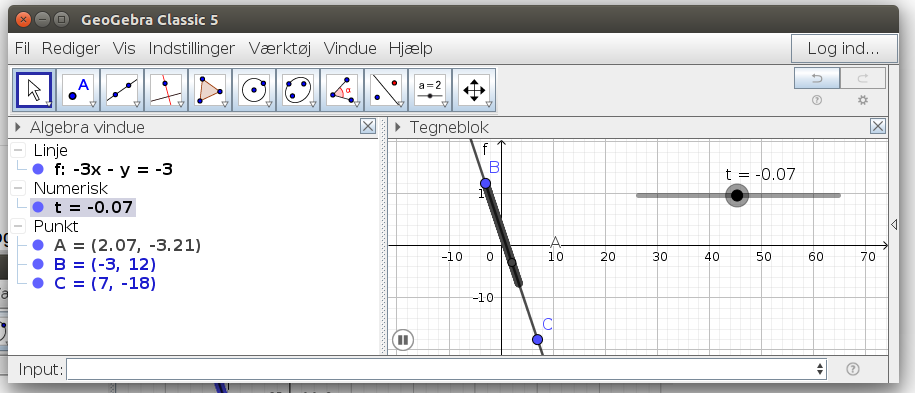Select the Slider tool
The height and width of the screenshot is (393, 915).
430,90
